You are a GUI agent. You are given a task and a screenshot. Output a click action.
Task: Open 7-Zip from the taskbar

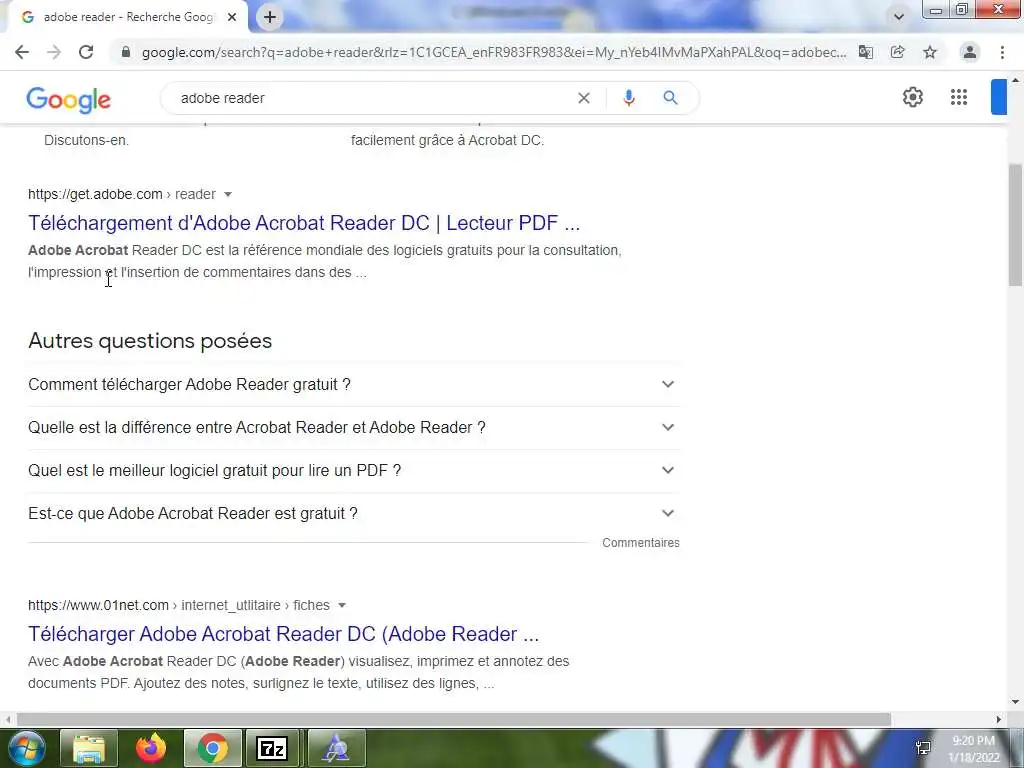[273, 748]
